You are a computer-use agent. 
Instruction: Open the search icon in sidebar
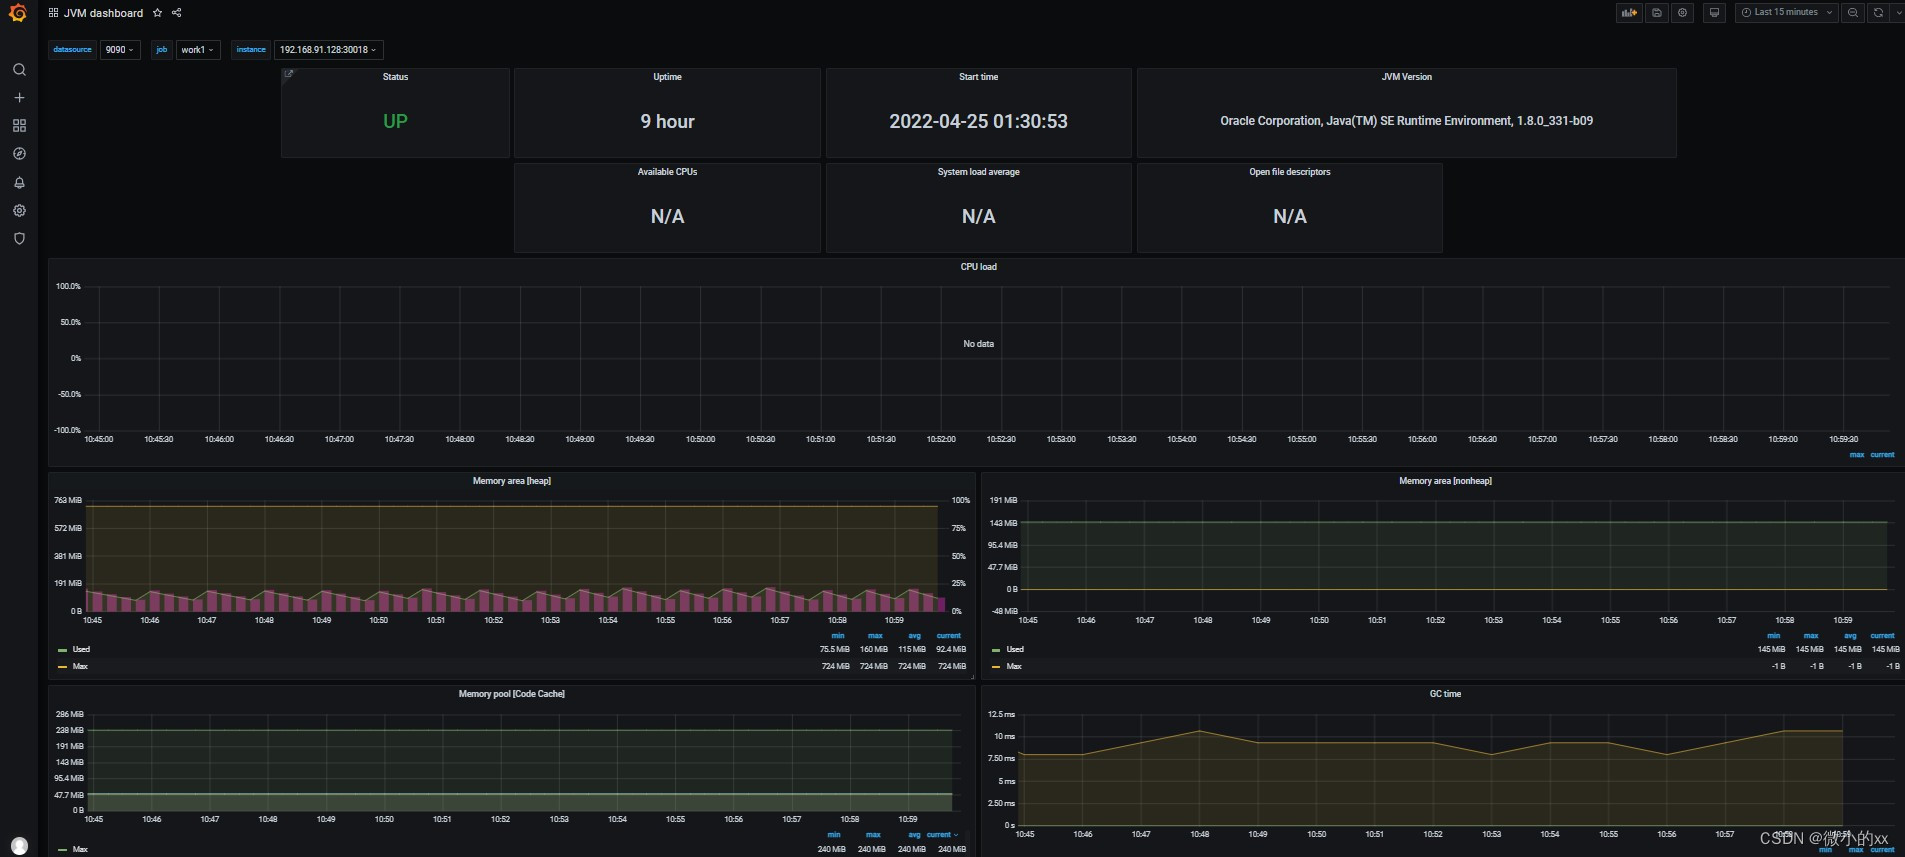click(19, 70)
